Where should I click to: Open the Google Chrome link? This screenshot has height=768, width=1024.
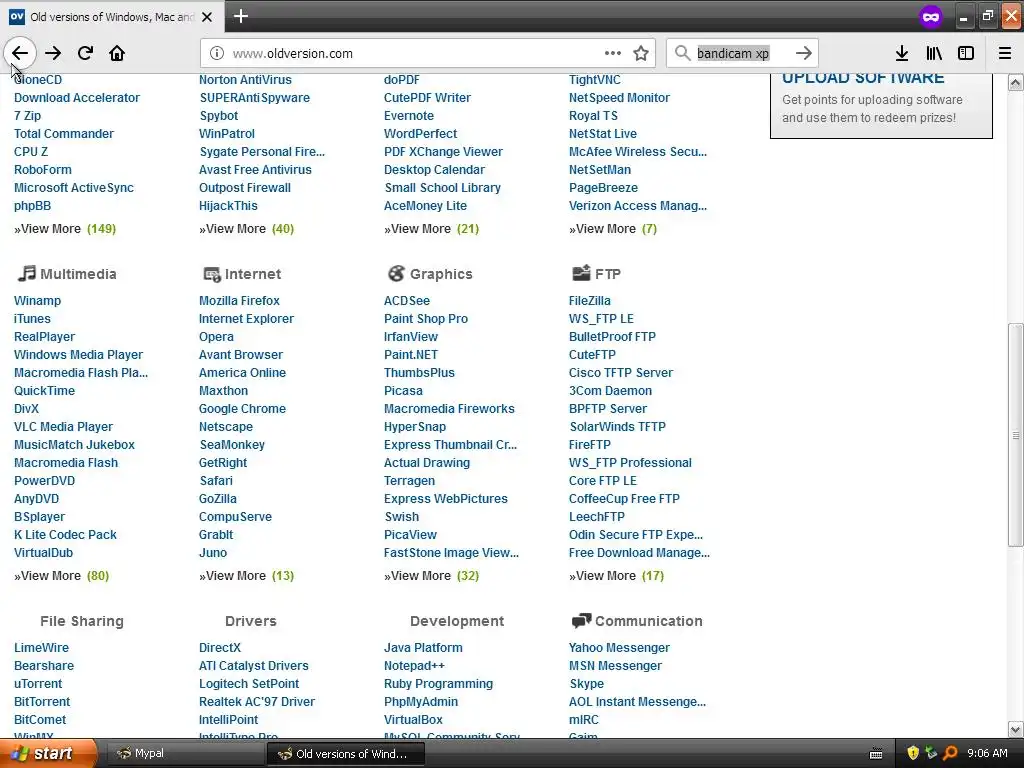pos(242,408)
